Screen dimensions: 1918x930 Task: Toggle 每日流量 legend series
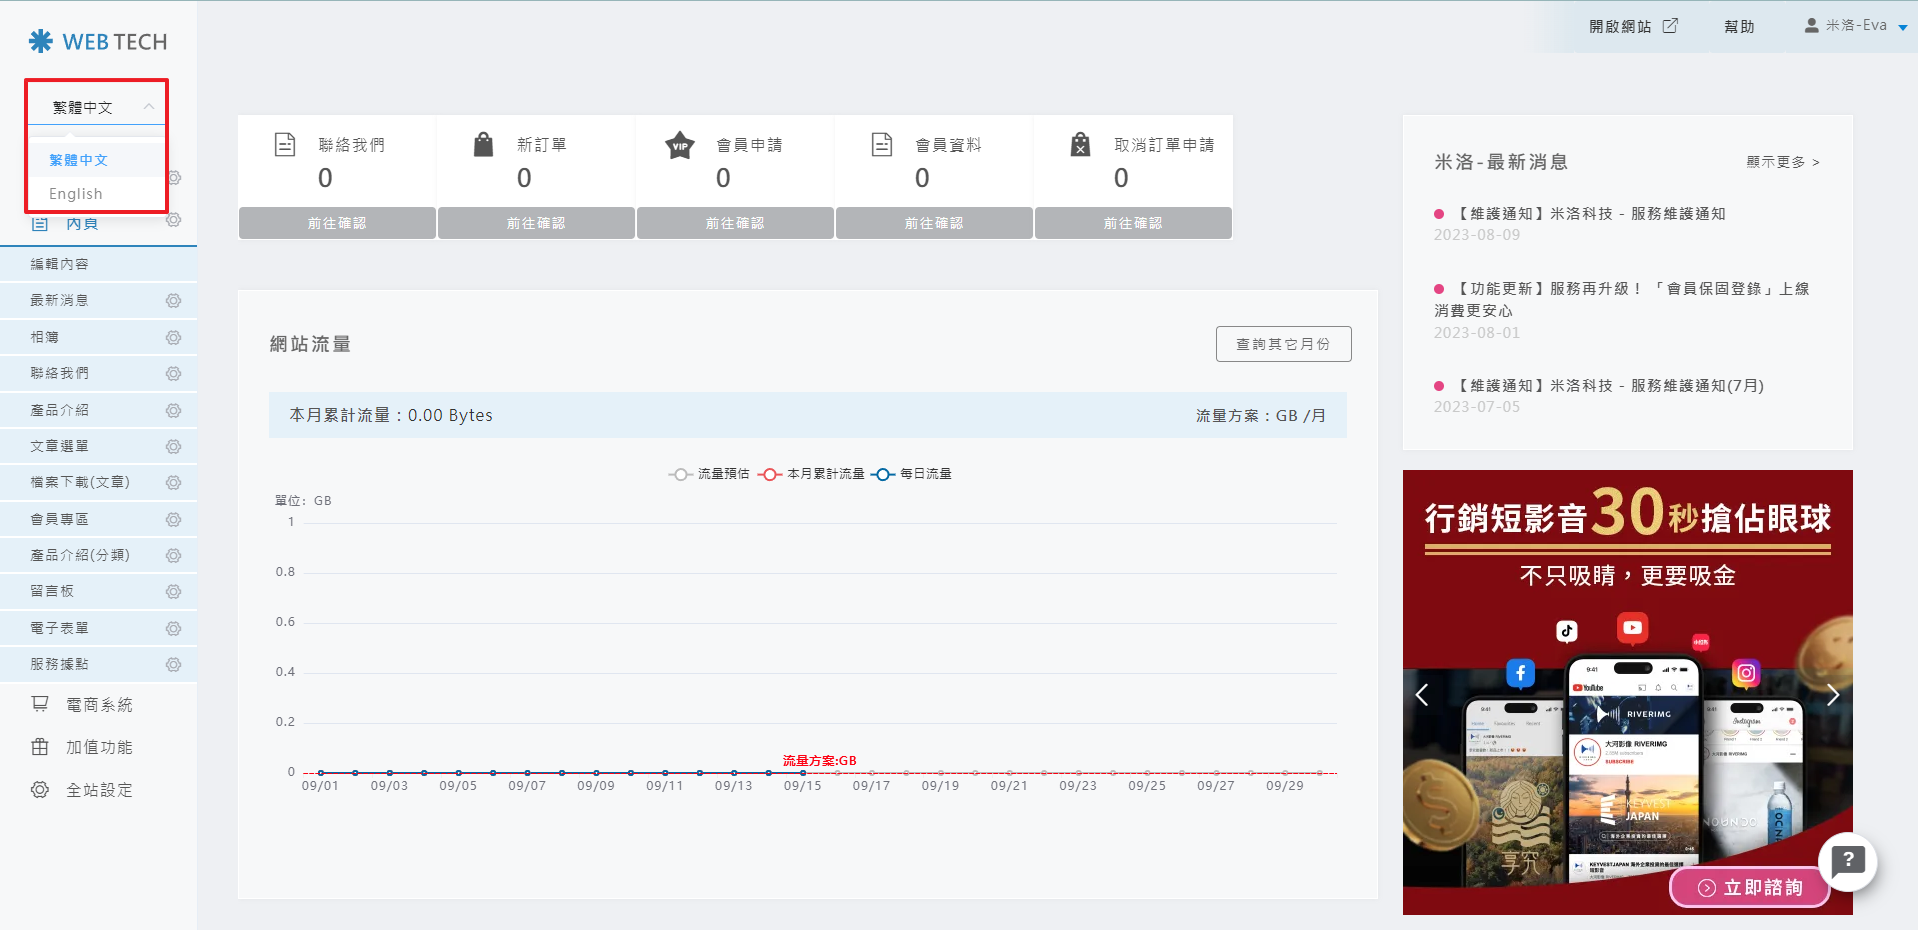911,474
